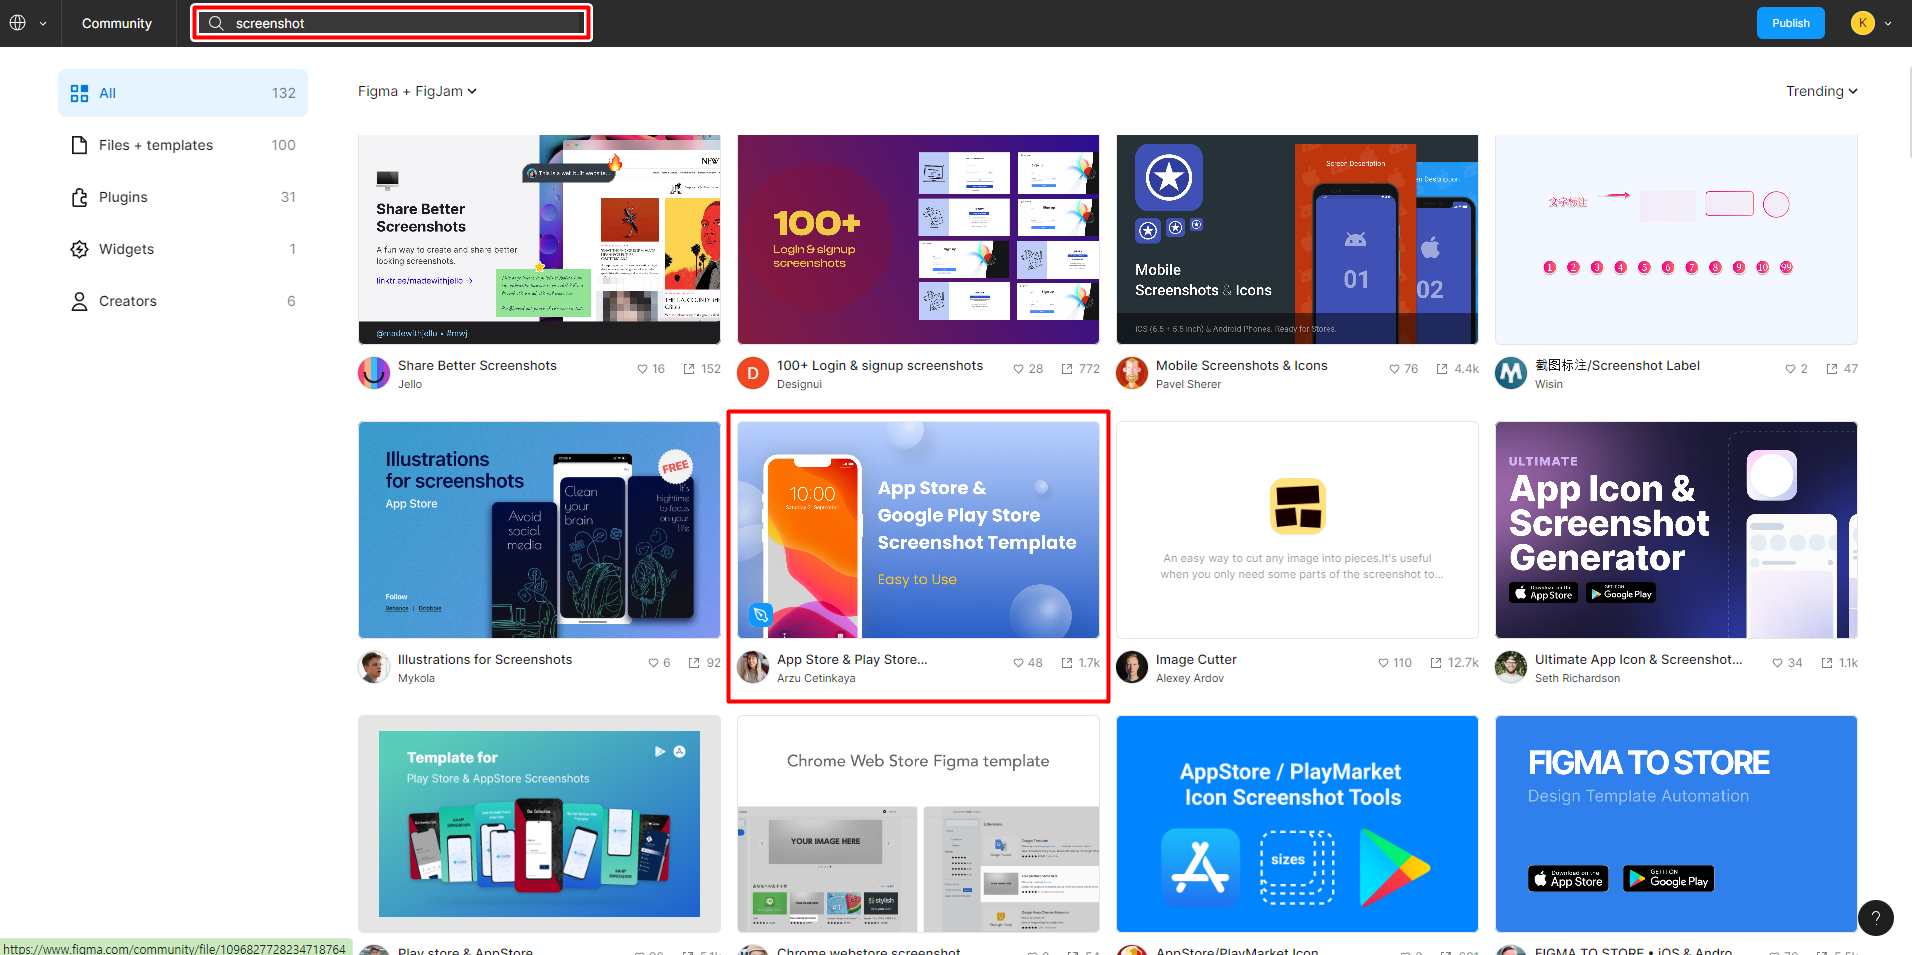Click the Widgets icon in sidebar
Screen dimensions: 1912x955
[79, 249]
